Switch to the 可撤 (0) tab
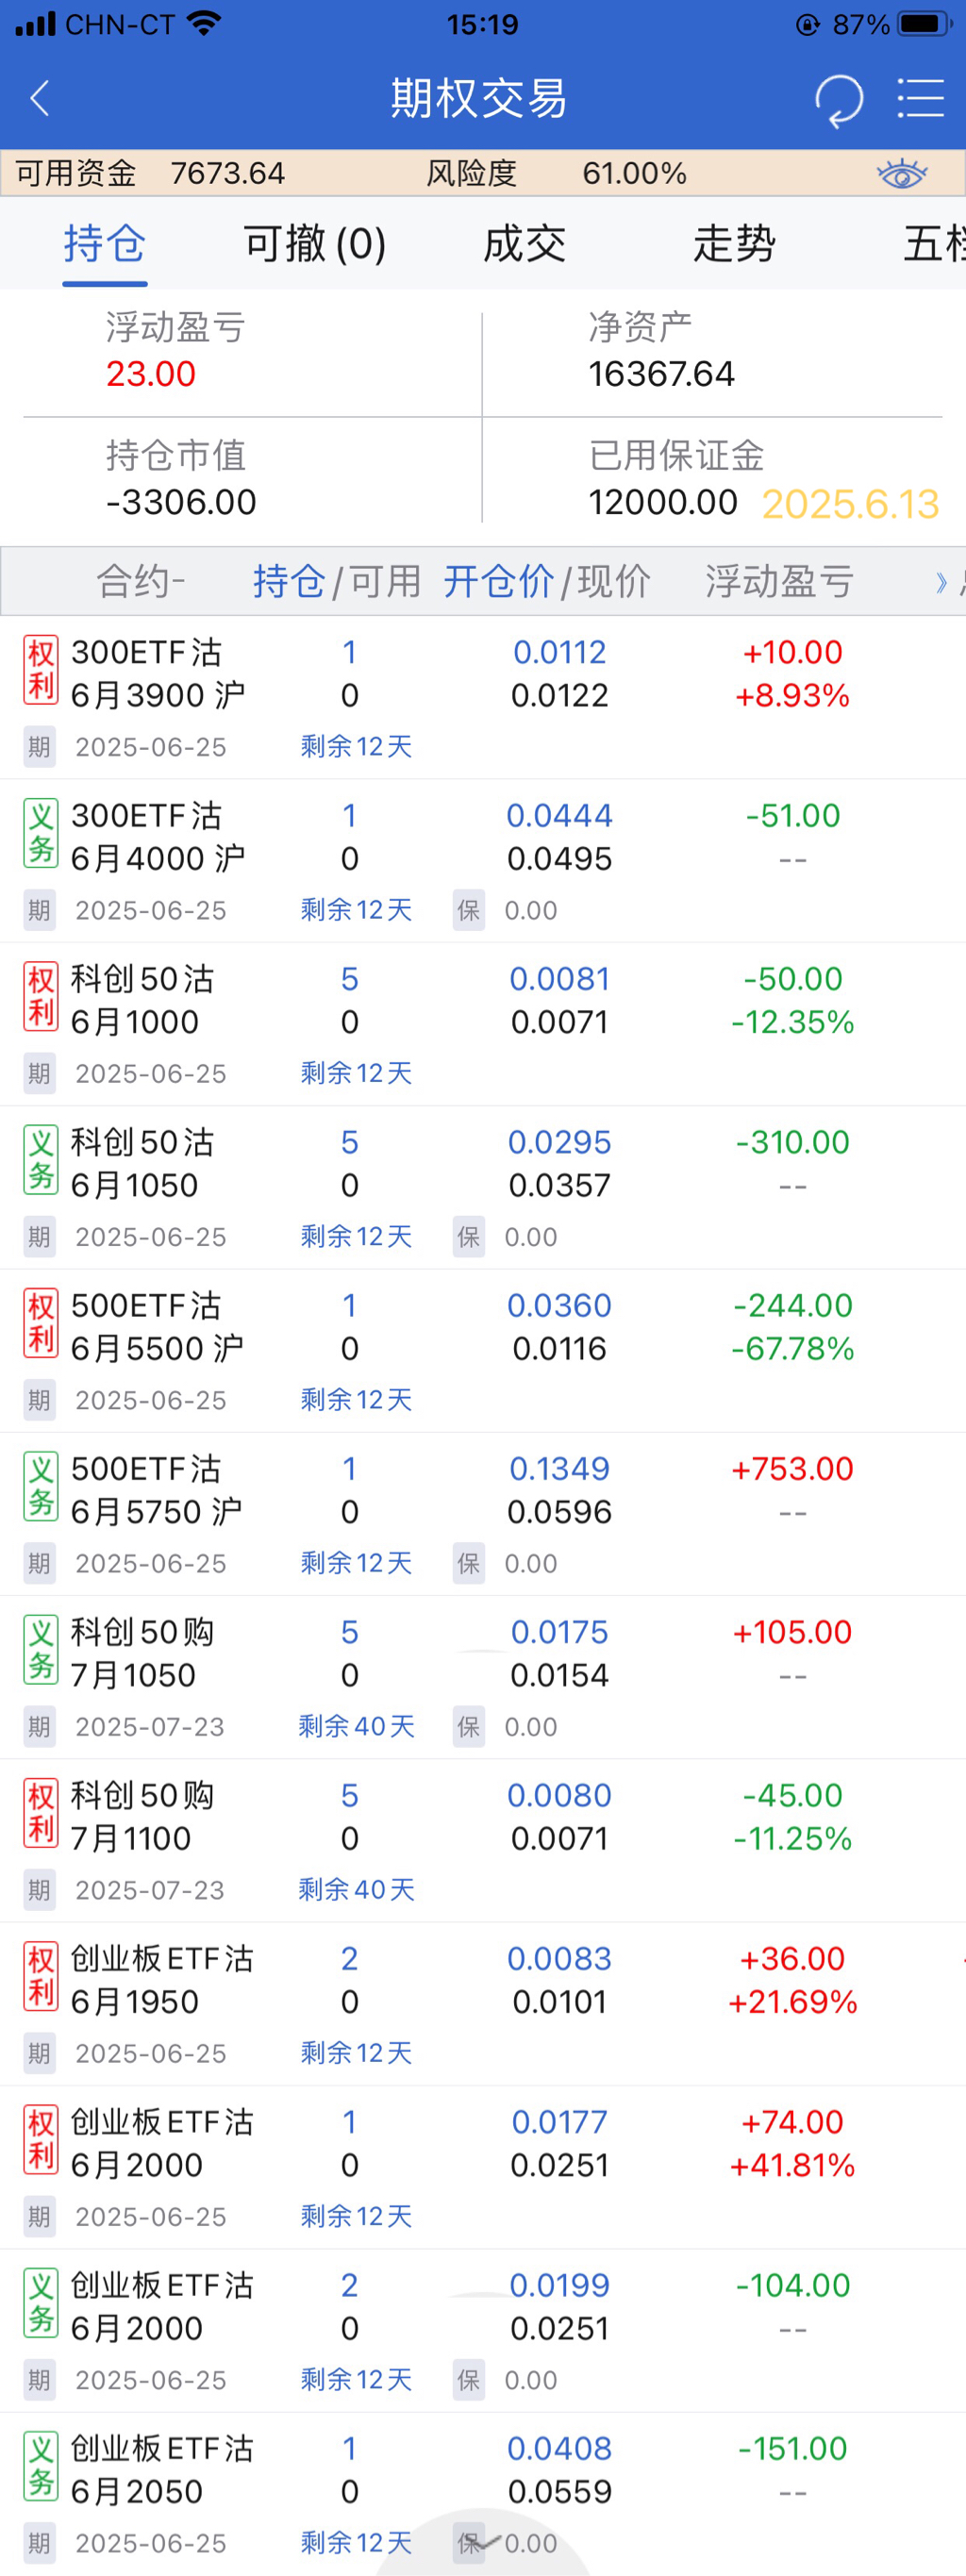 (x=315, y=244)
